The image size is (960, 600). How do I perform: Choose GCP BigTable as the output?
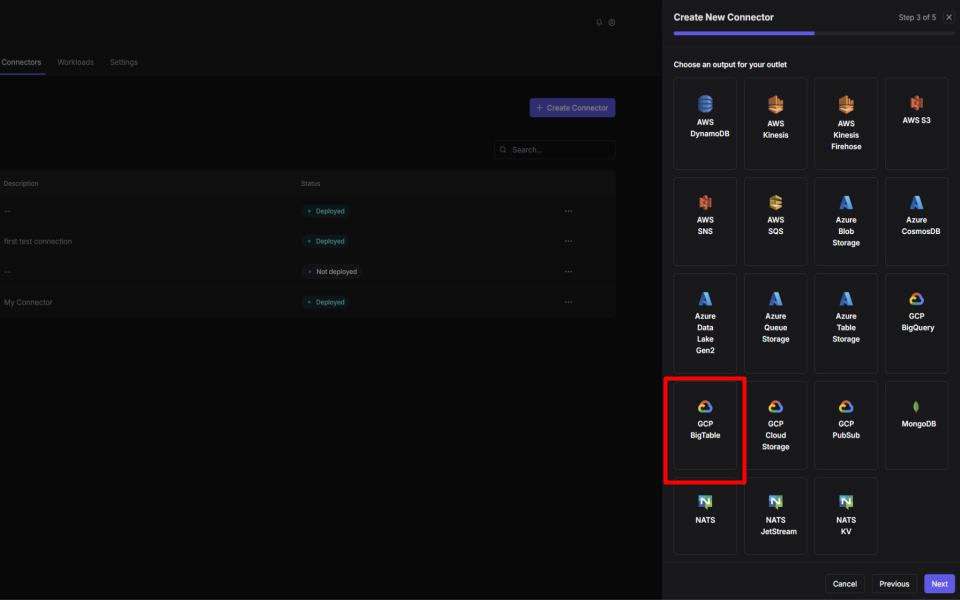click(x=705, y=426)
